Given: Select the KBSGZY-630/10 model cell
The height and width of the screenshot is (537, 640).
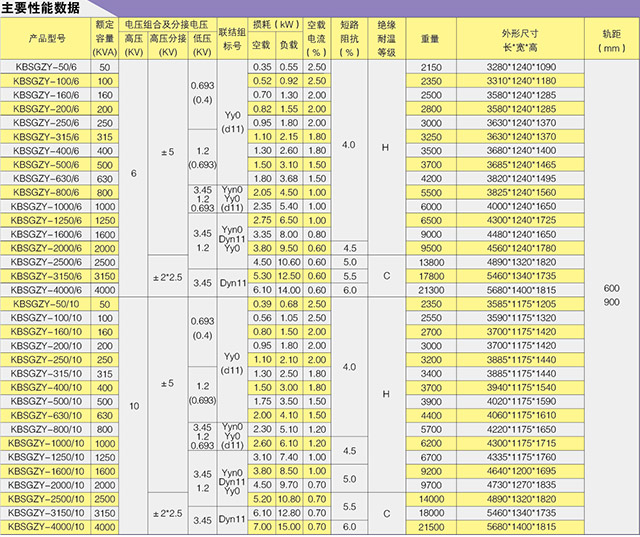Looking at the screenshot, I should click(x=46, y=415).
